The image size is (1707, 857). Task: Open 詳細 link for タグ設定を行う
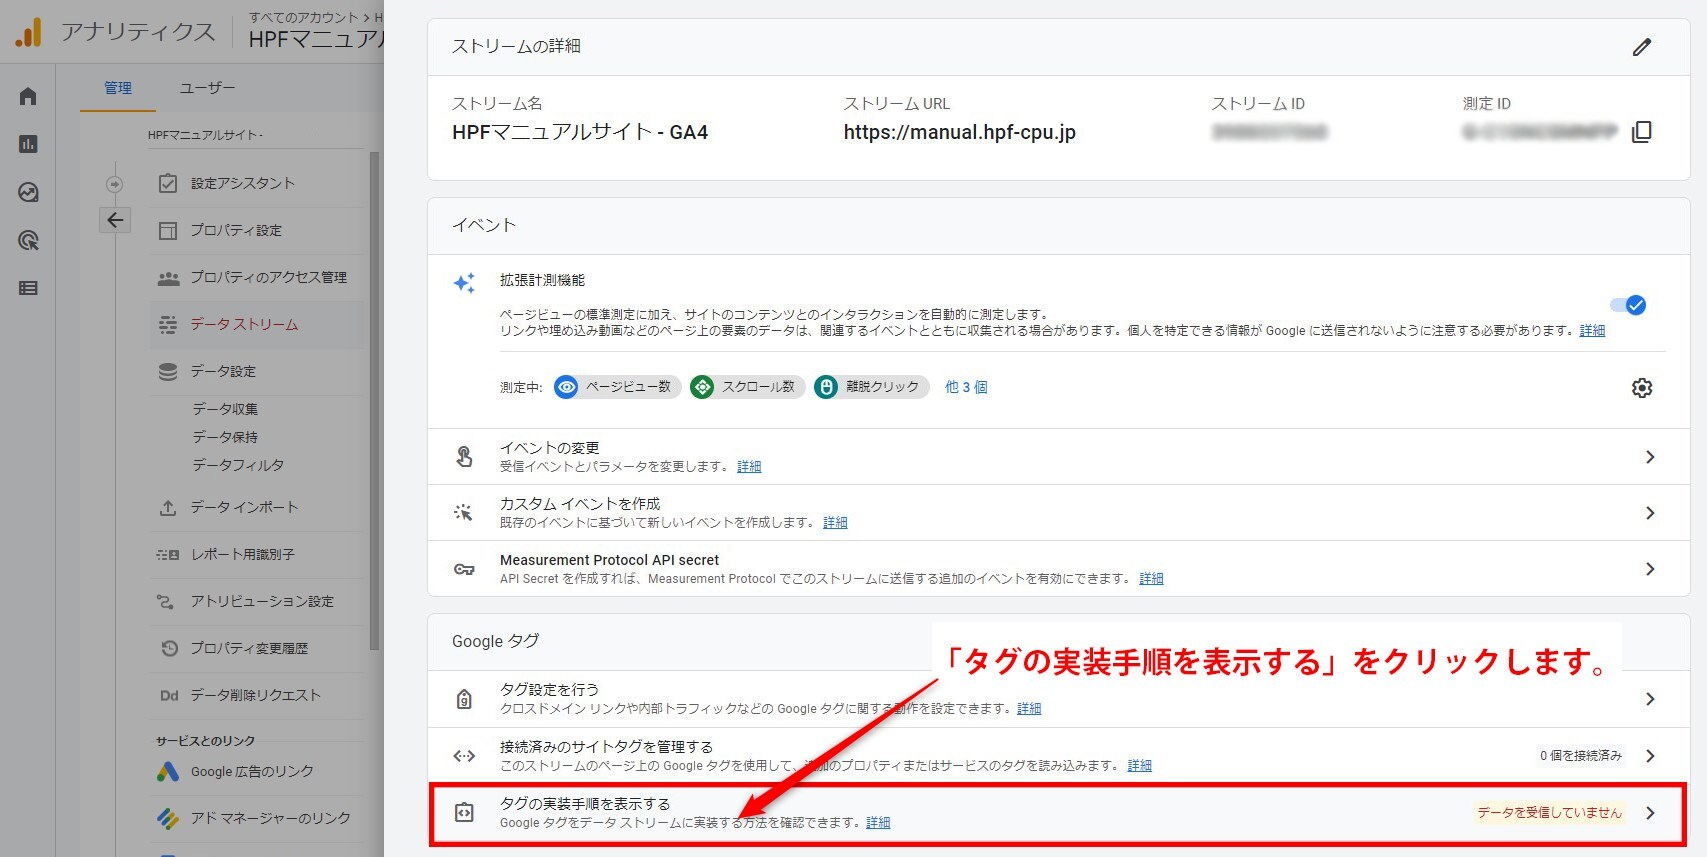1029,709
